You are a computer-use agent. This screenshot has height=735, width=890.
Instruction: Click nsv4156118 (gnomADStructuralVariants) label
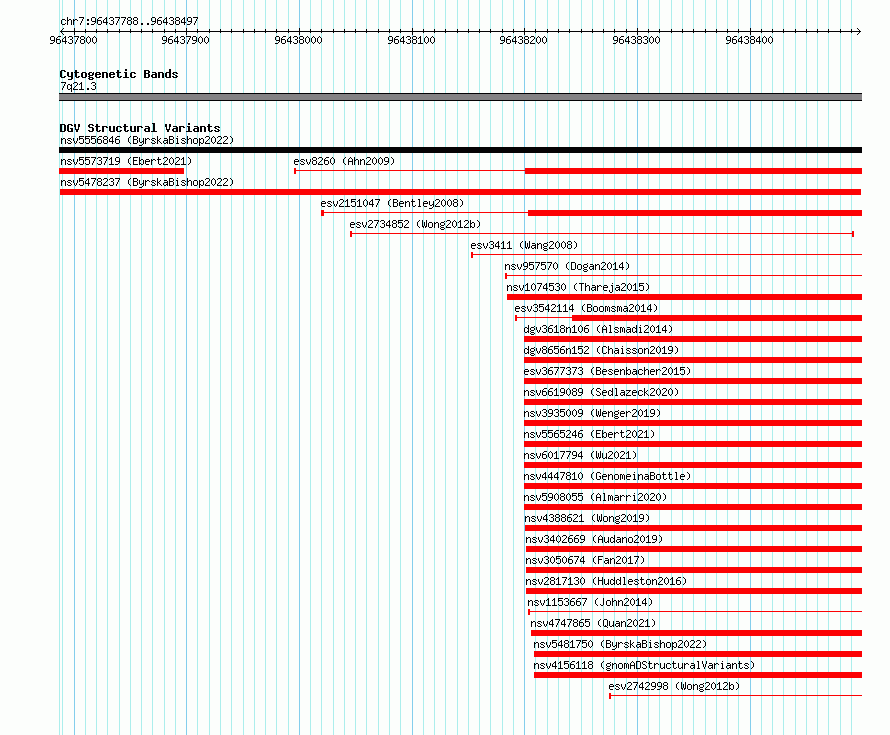pyautogui.click(x=644, y=665)
